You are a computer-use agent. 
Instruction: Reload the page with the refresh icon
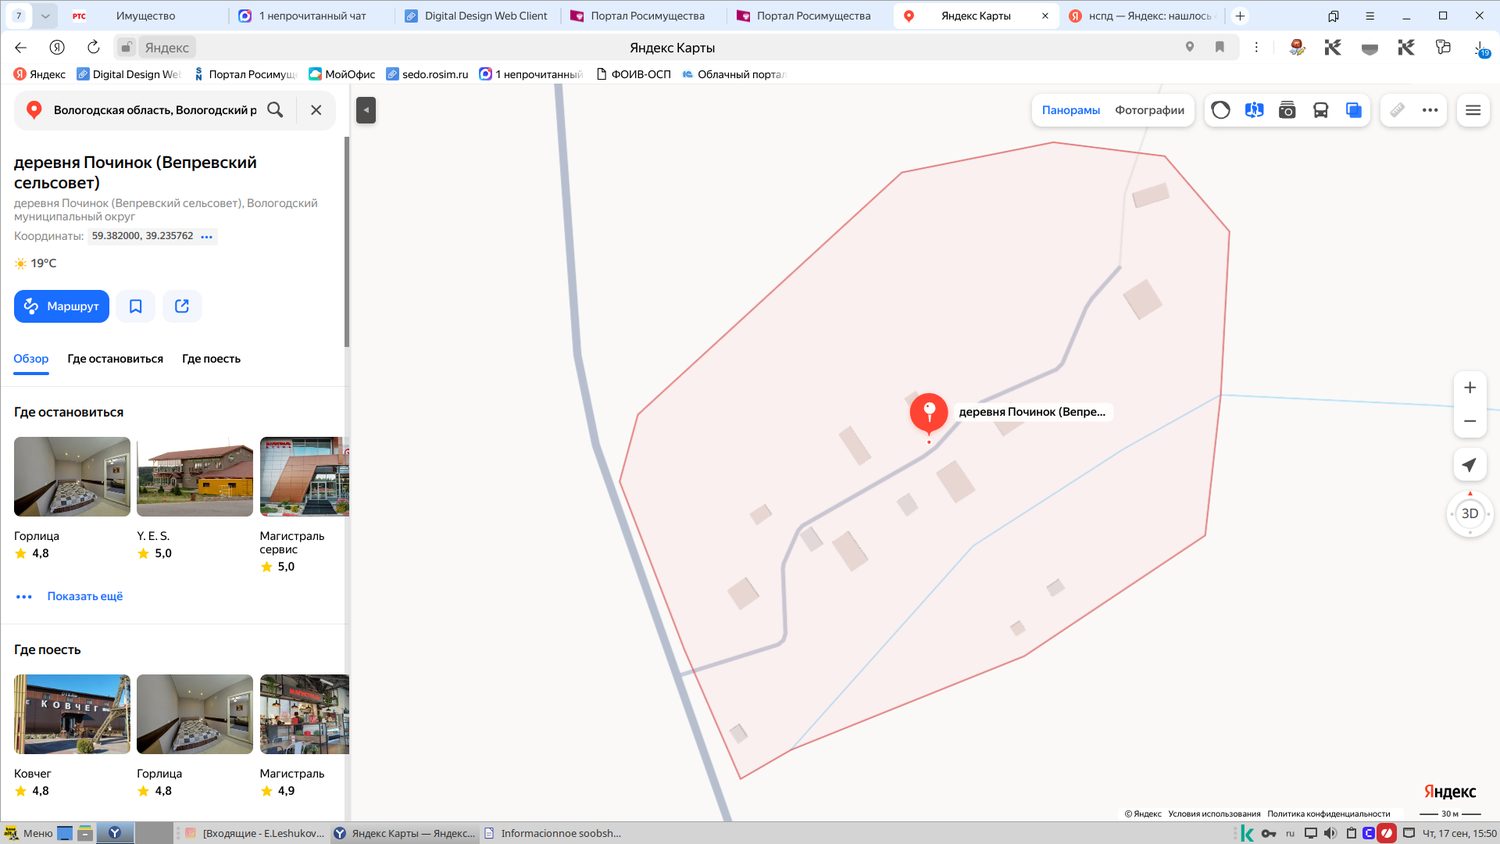click(93, 47)
